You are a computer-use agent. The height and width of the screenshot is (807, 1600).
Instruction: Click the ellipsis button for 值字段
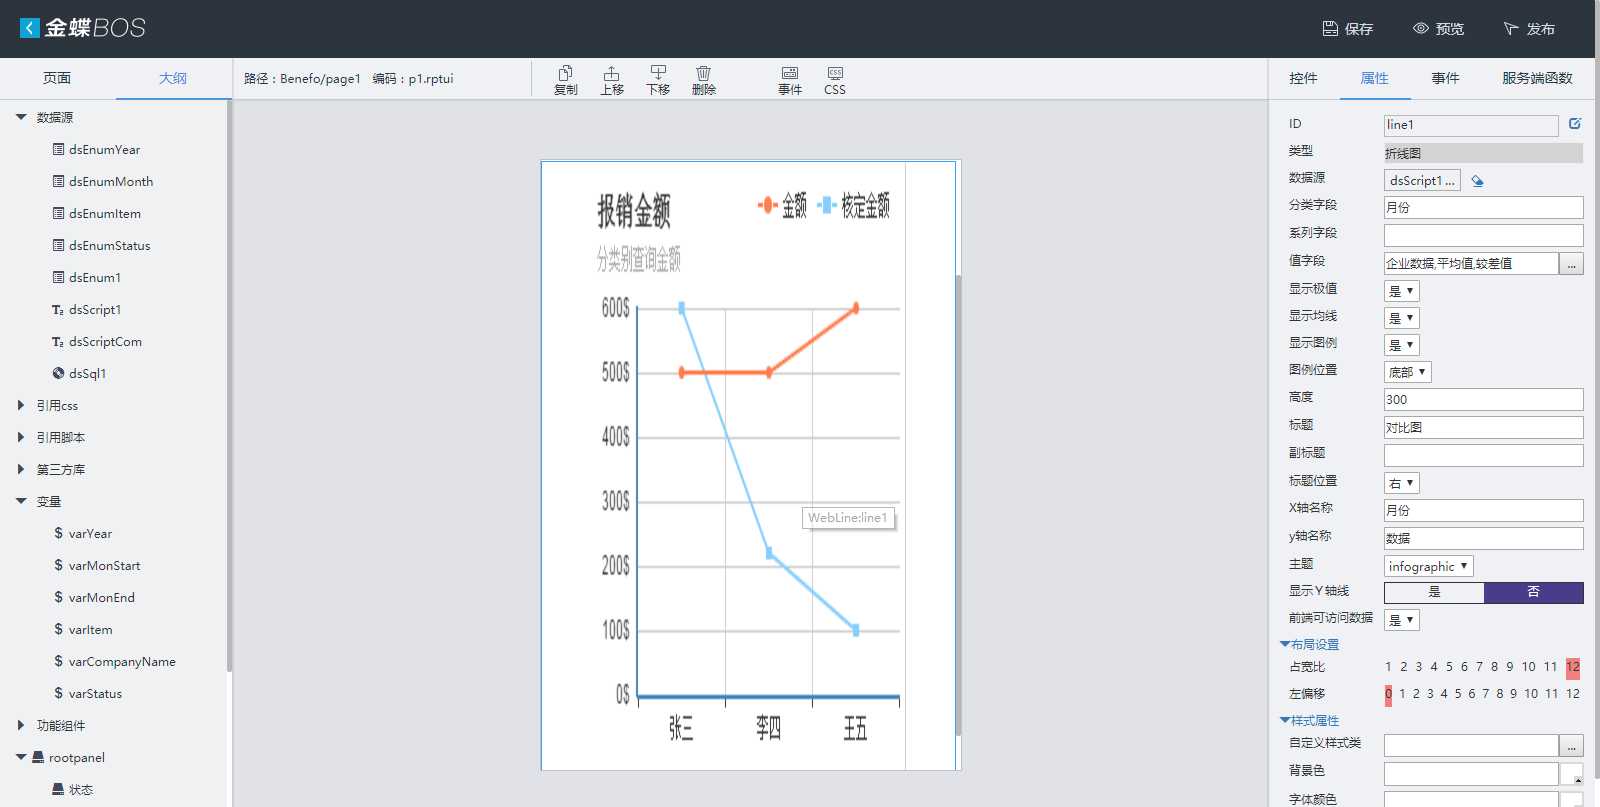(x=1572, y=263)
